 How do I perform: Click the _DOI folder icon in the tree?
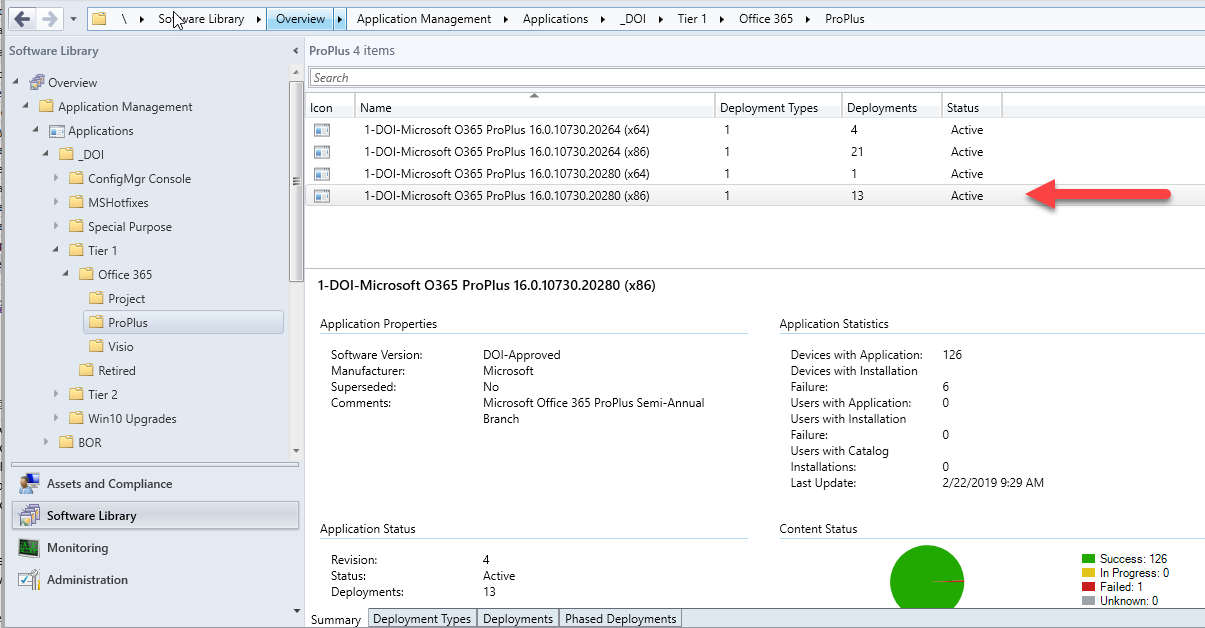(67, 154)
